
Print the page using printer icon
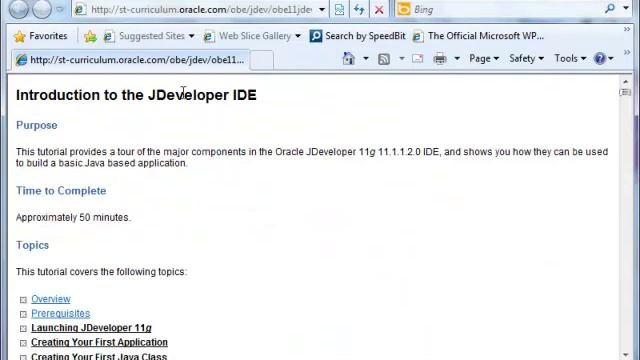[440, 59]
